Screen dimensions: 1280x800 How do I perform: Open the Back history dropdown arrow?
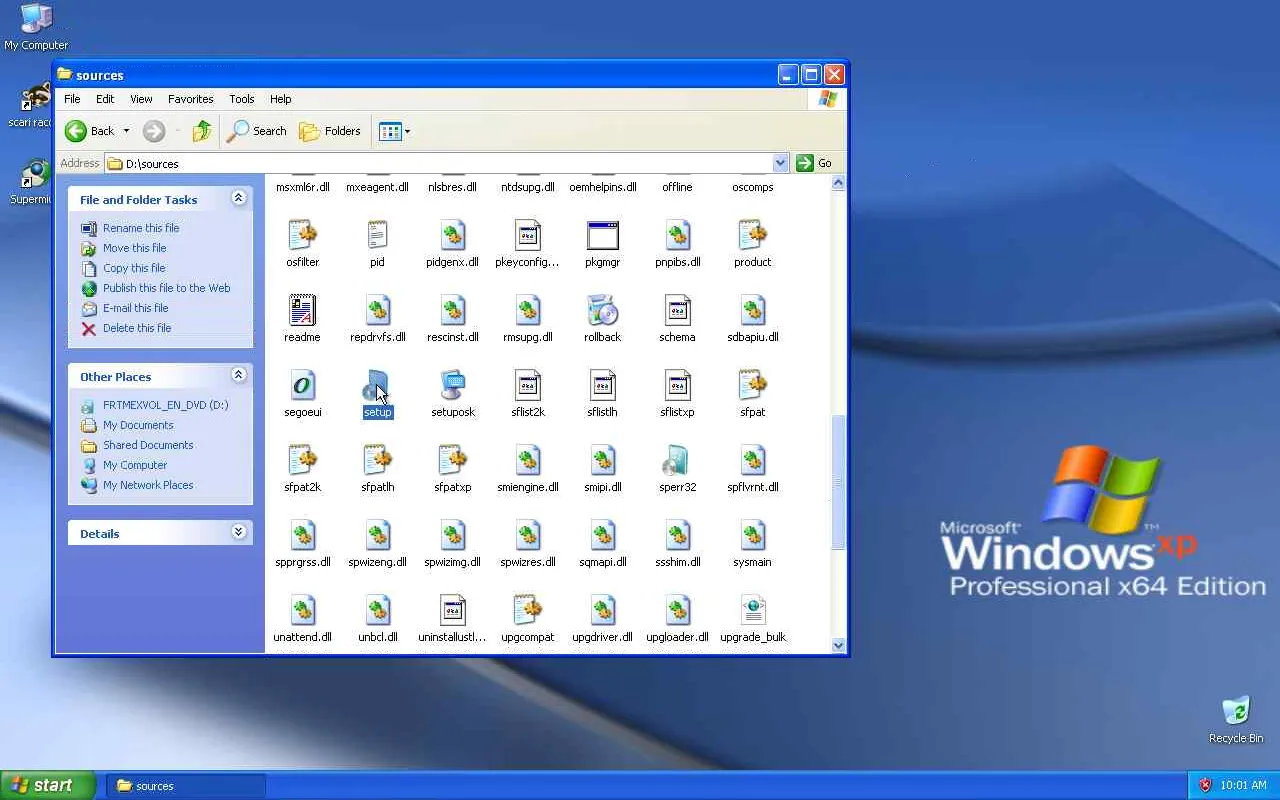click(126, 131)
